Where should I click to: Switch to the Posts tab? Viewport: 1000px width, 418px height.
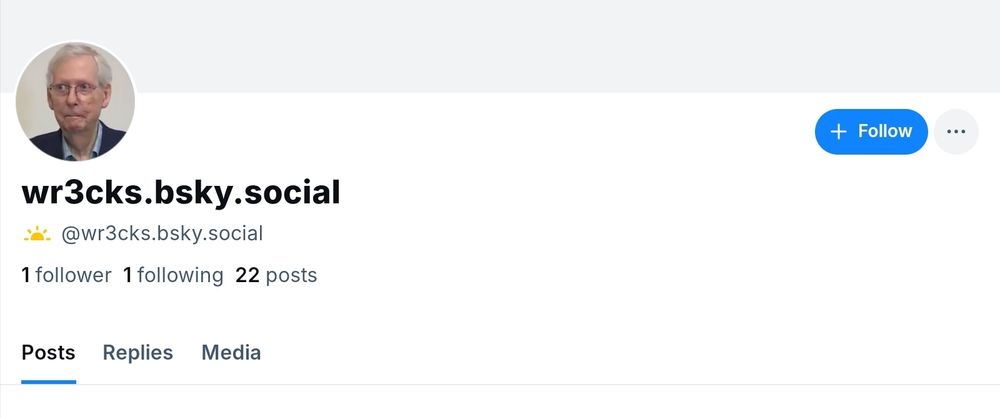point(48,352)
